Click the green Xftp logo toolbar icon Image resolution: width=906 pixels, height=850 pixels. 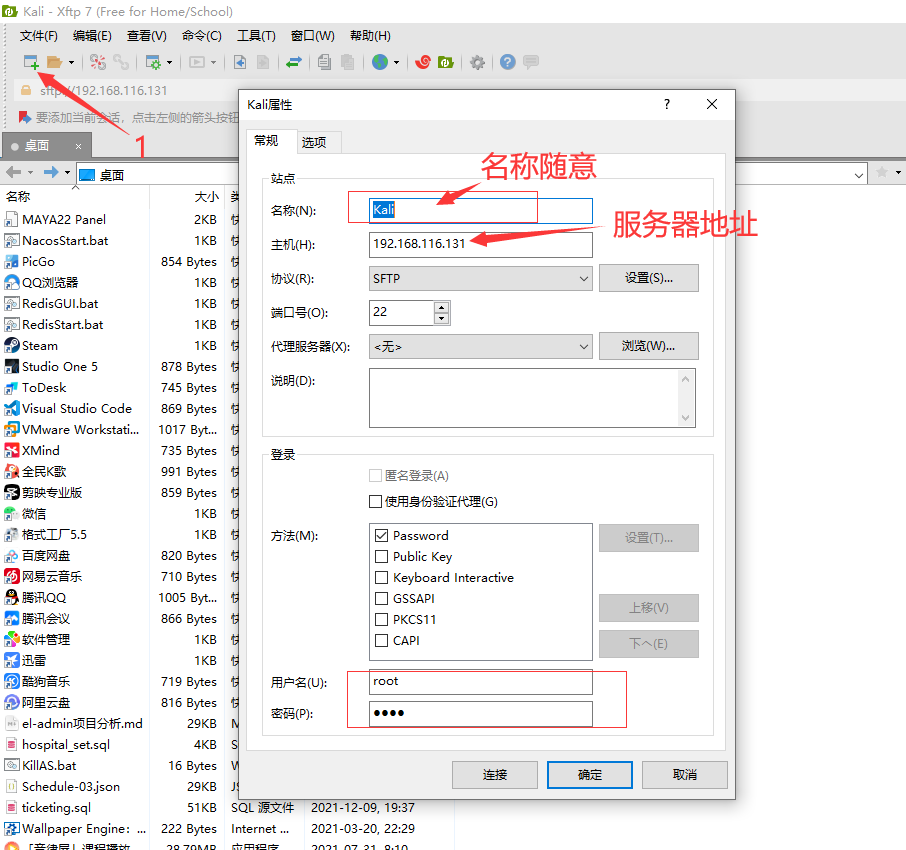pos(445,62)
